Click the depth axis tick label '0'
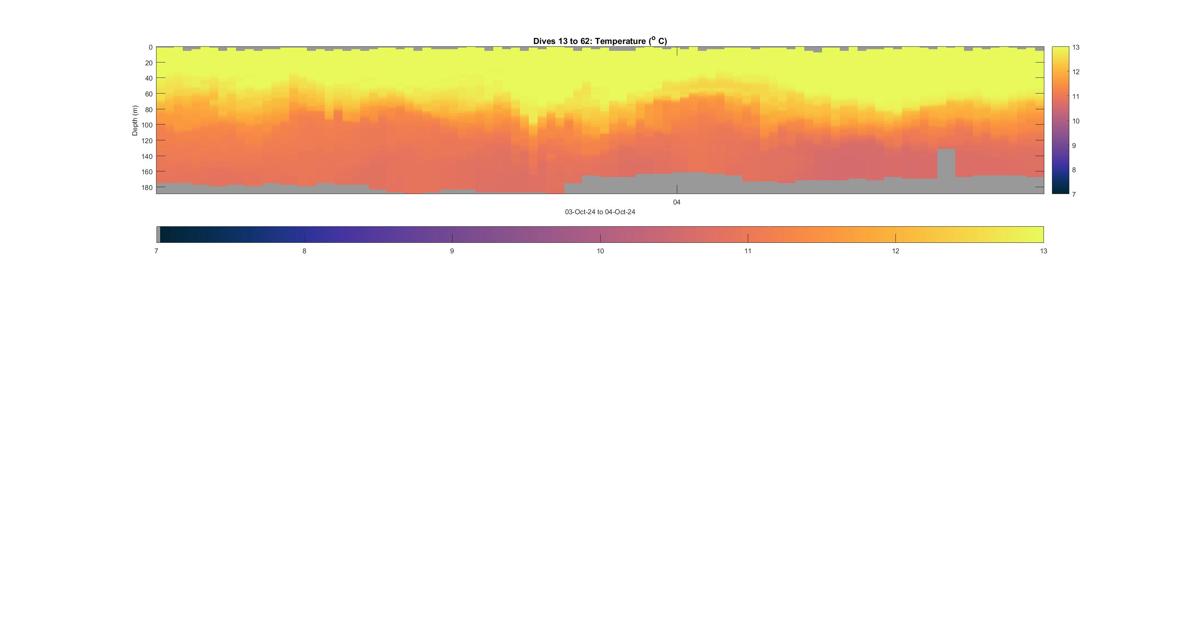The width and height of the screenshot is (1200, 622). [150, 47]
